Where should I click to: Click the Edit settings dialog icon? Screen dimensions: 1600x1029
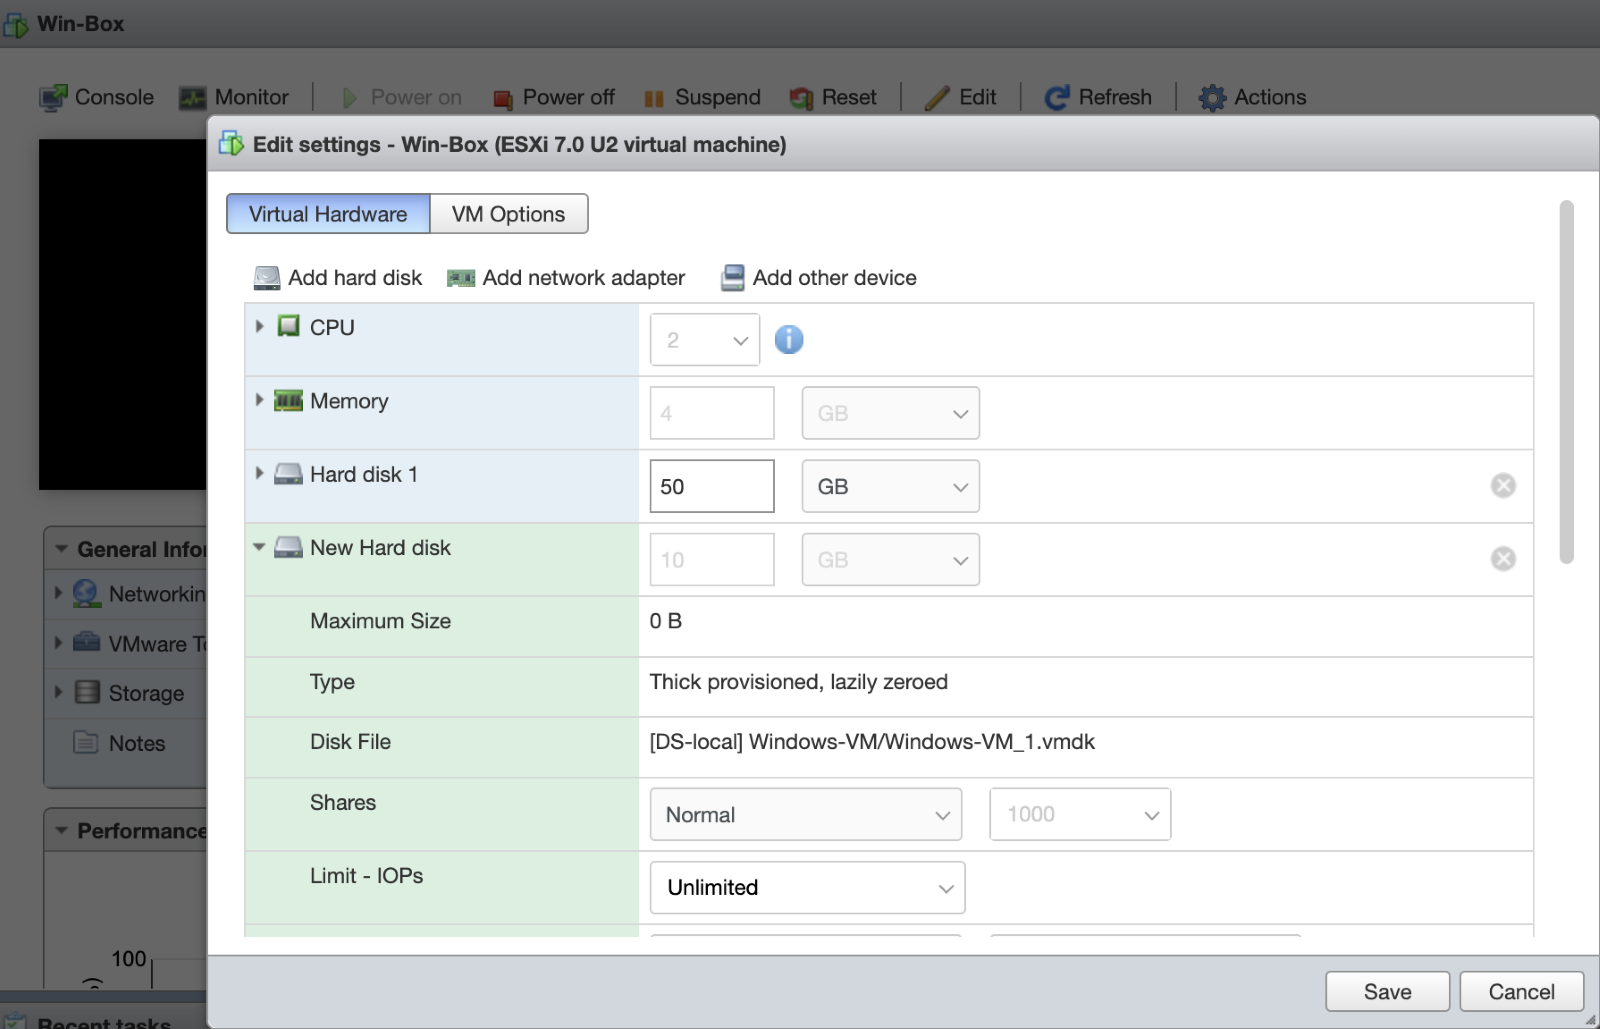(x=231, y=144)
